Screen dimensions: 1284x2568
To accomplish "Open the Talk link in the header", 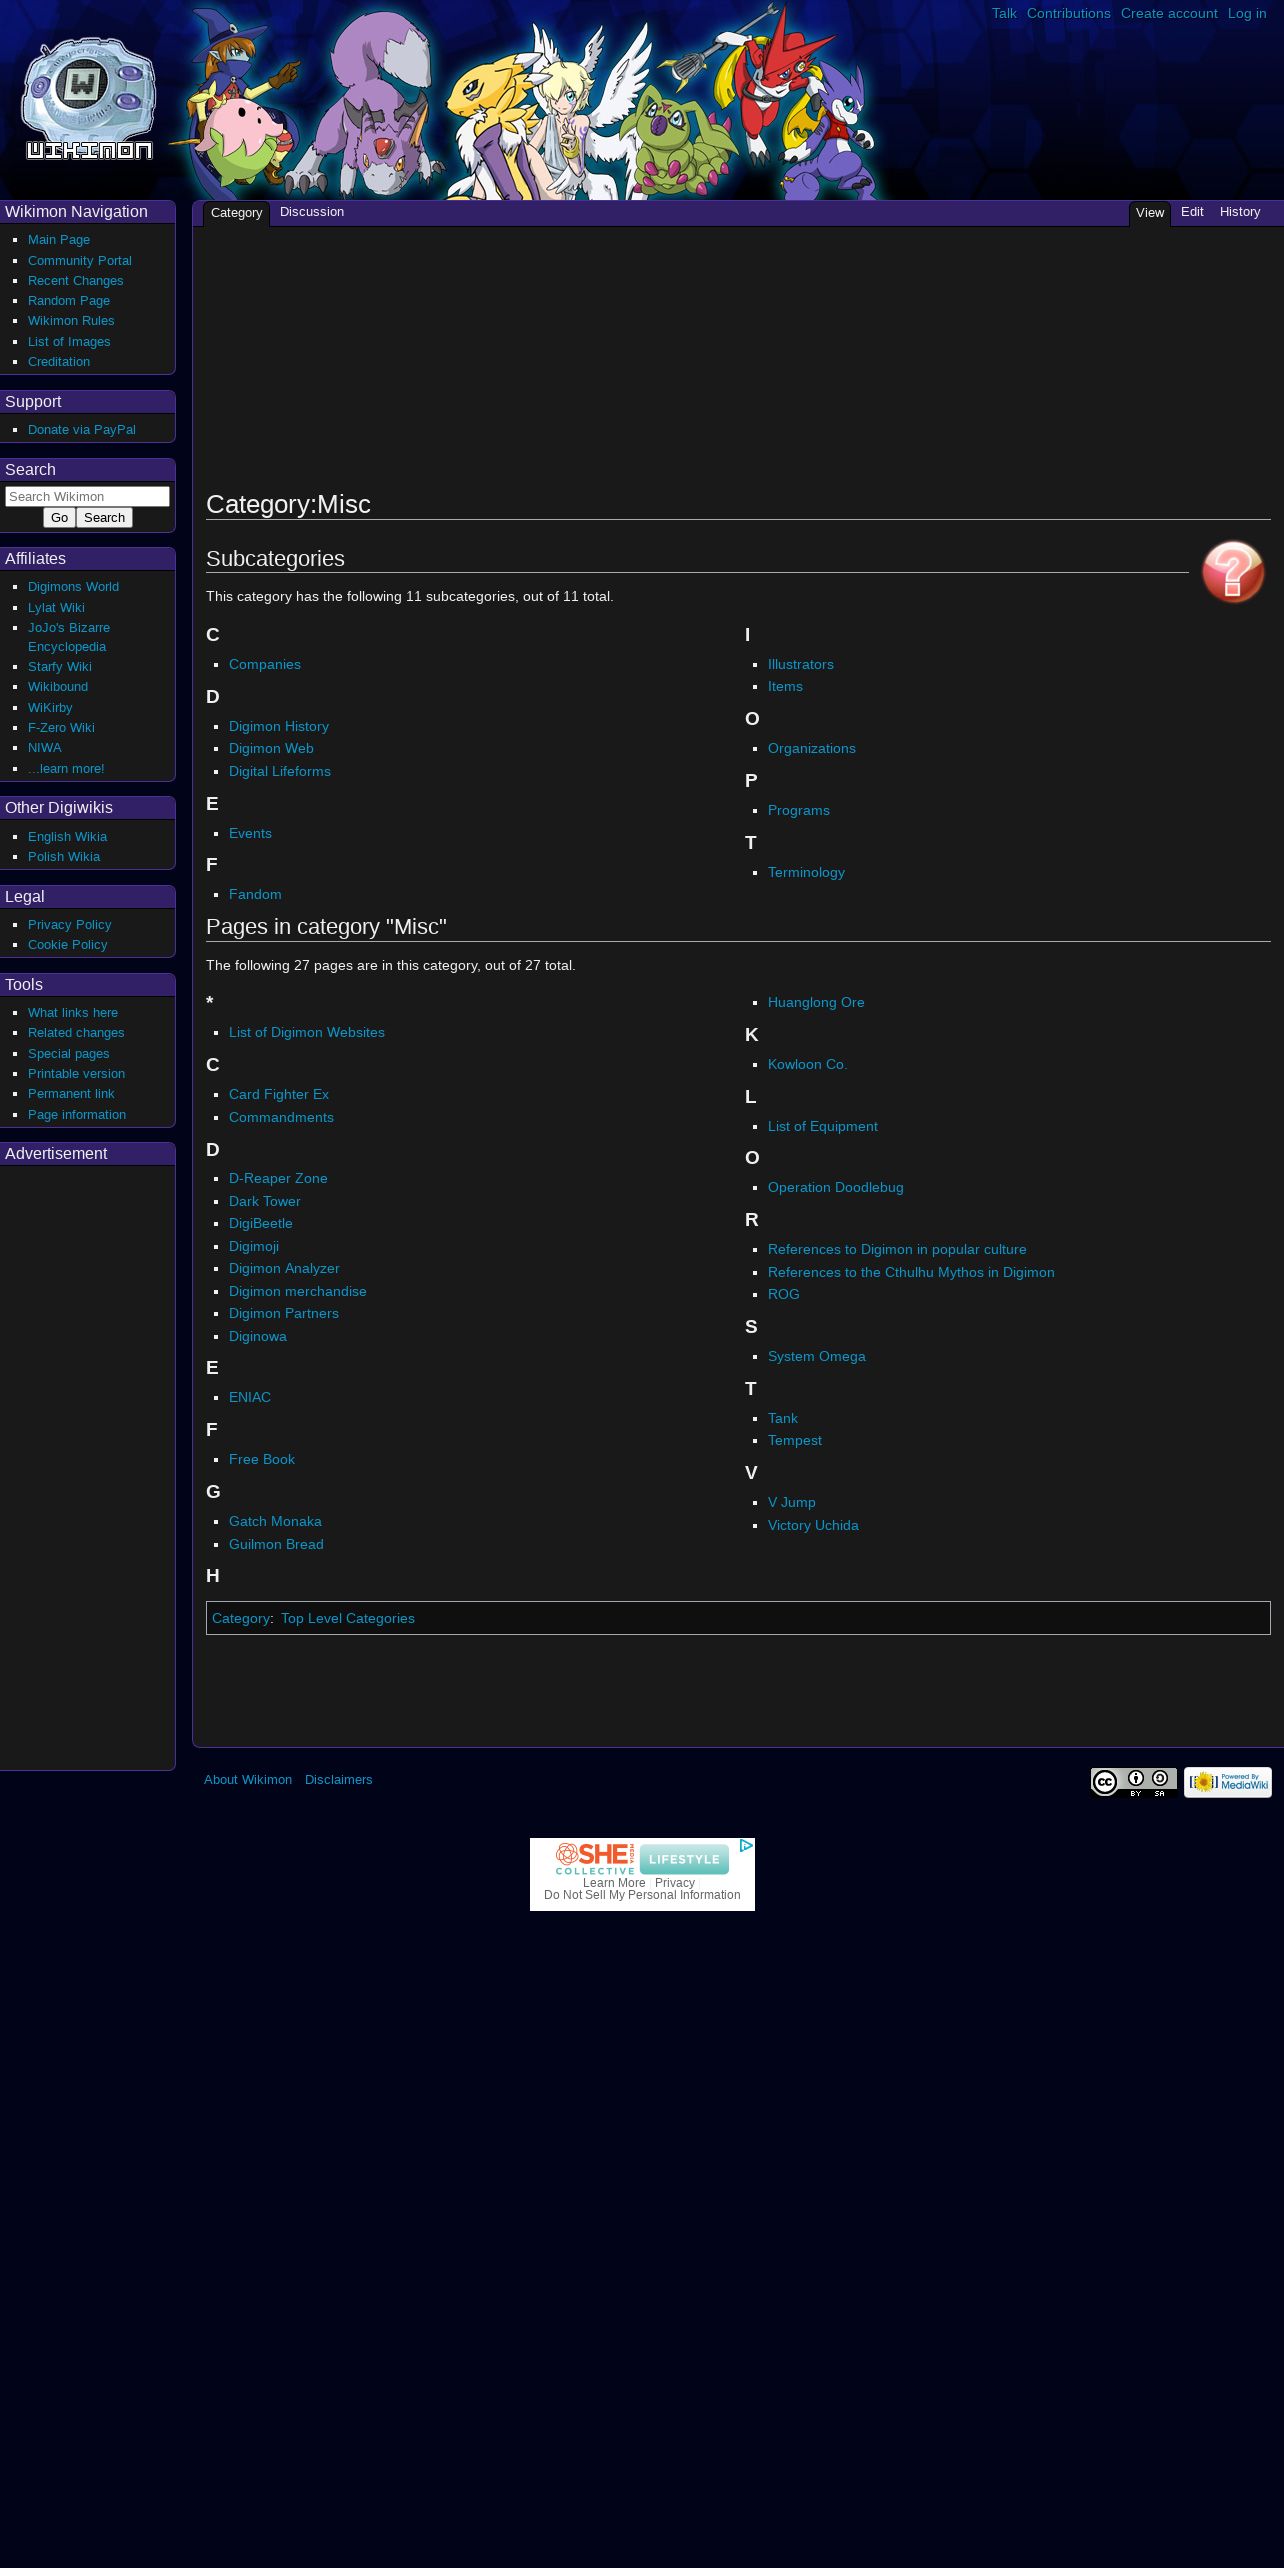I will pos(1004,13).
